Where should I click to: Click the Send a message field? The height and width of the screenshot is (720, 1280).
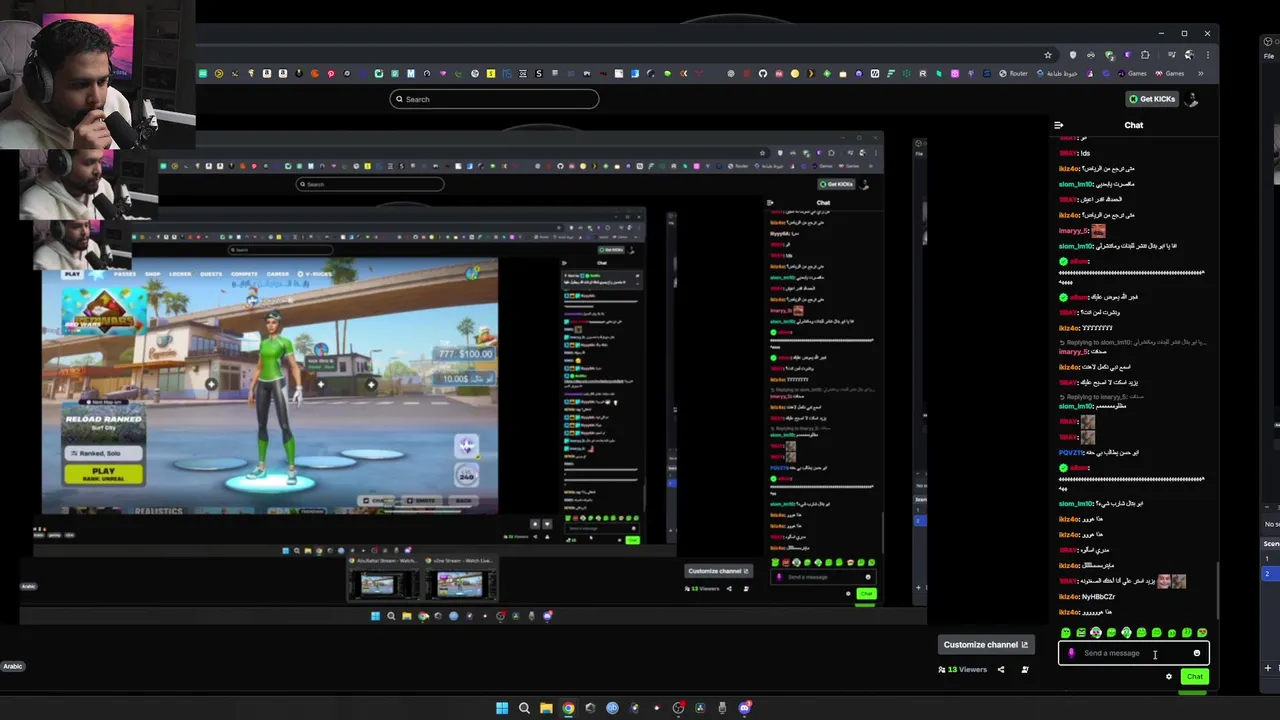(1134, 653)
